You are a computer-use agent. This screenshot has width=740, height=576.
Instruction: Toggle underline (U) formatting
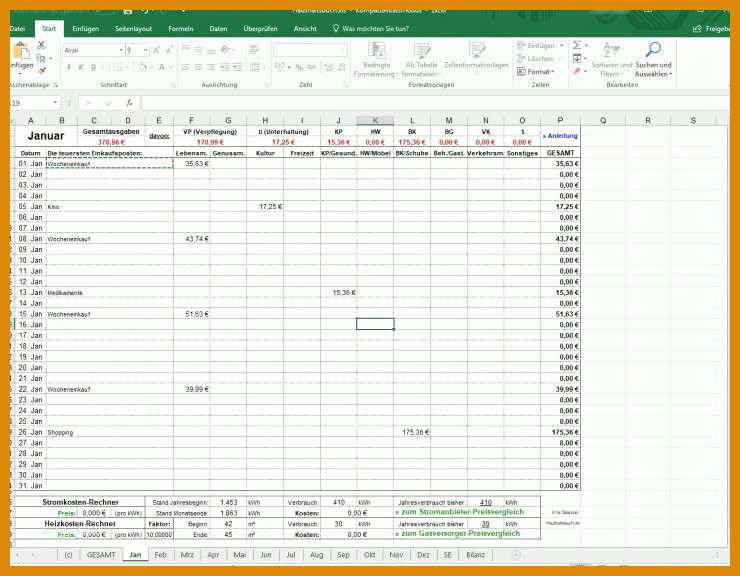click(x=93, y=68)
